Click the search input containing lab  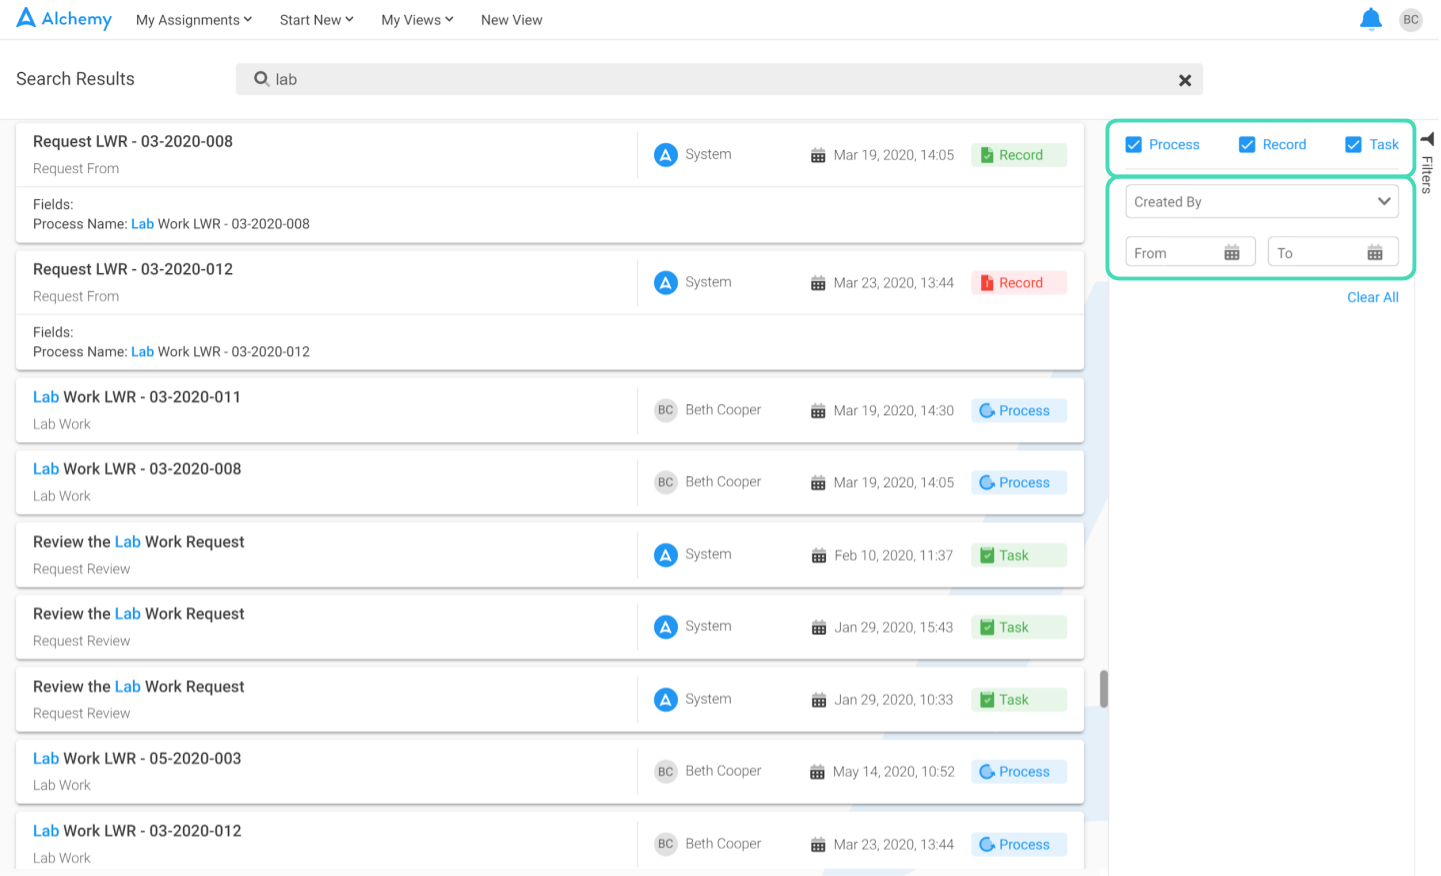pos(719,79)
